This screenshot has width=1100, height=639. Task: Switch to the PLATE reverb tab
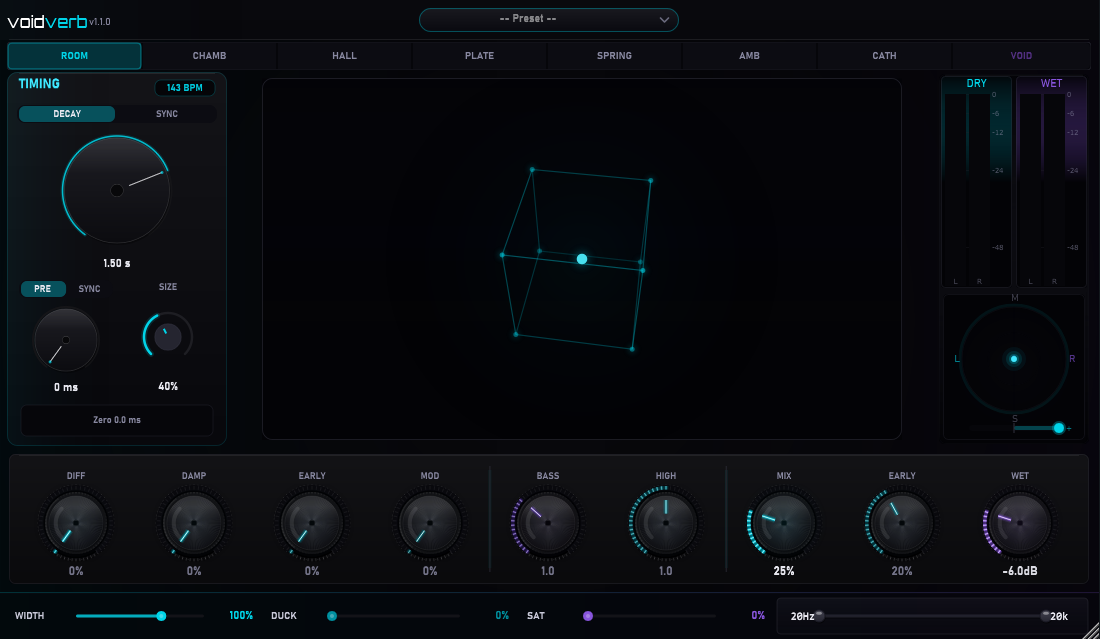(480, 55)
